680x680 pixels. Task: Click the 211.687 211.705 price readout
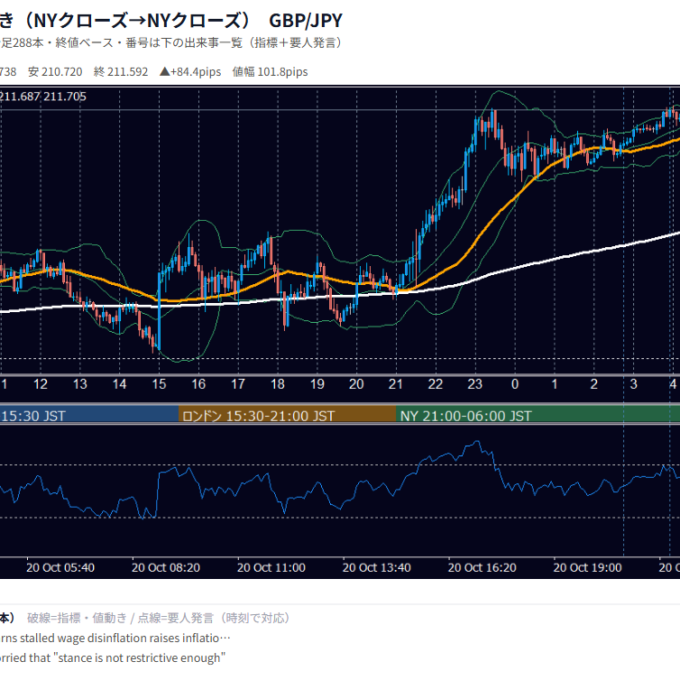pyautogui.click(x=43, y=96)
